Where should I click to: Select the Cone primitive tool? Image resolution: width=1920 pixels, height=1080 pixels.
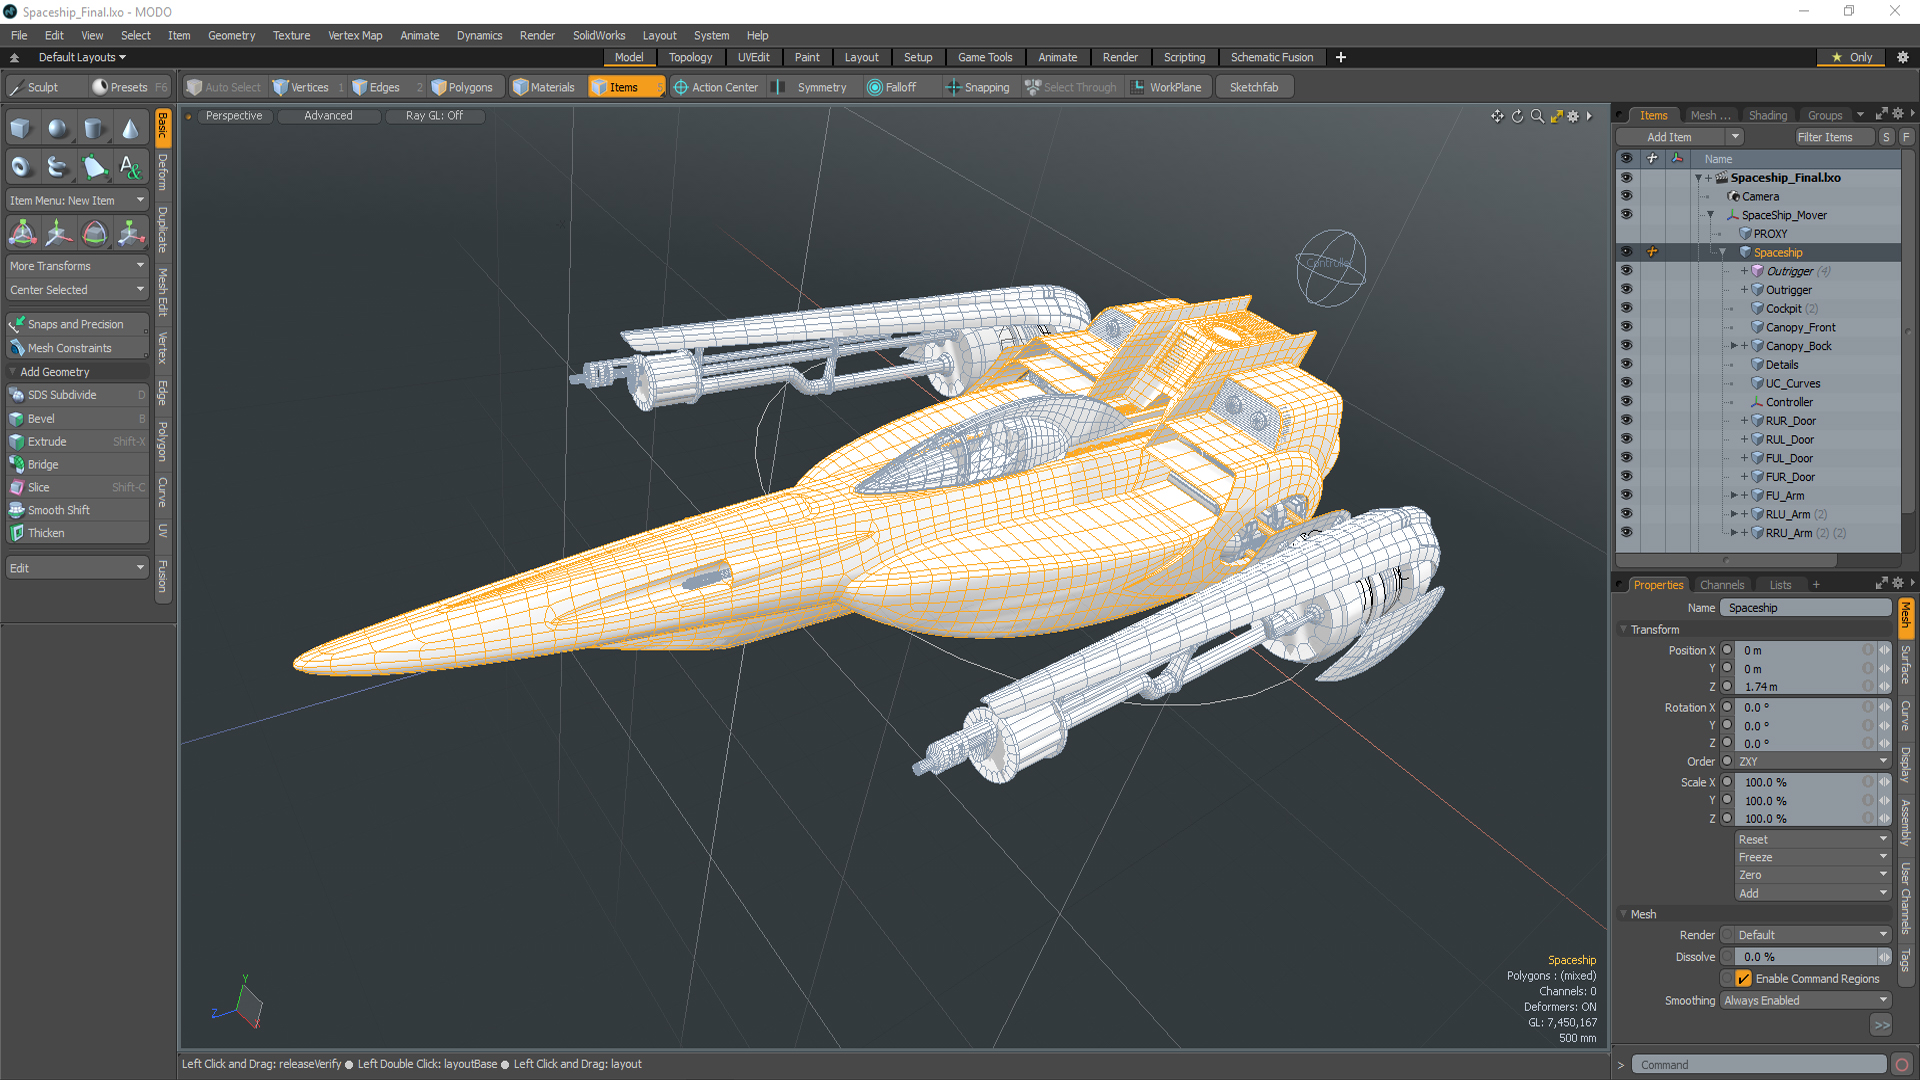pyautogui.click(x=130, y=129)
